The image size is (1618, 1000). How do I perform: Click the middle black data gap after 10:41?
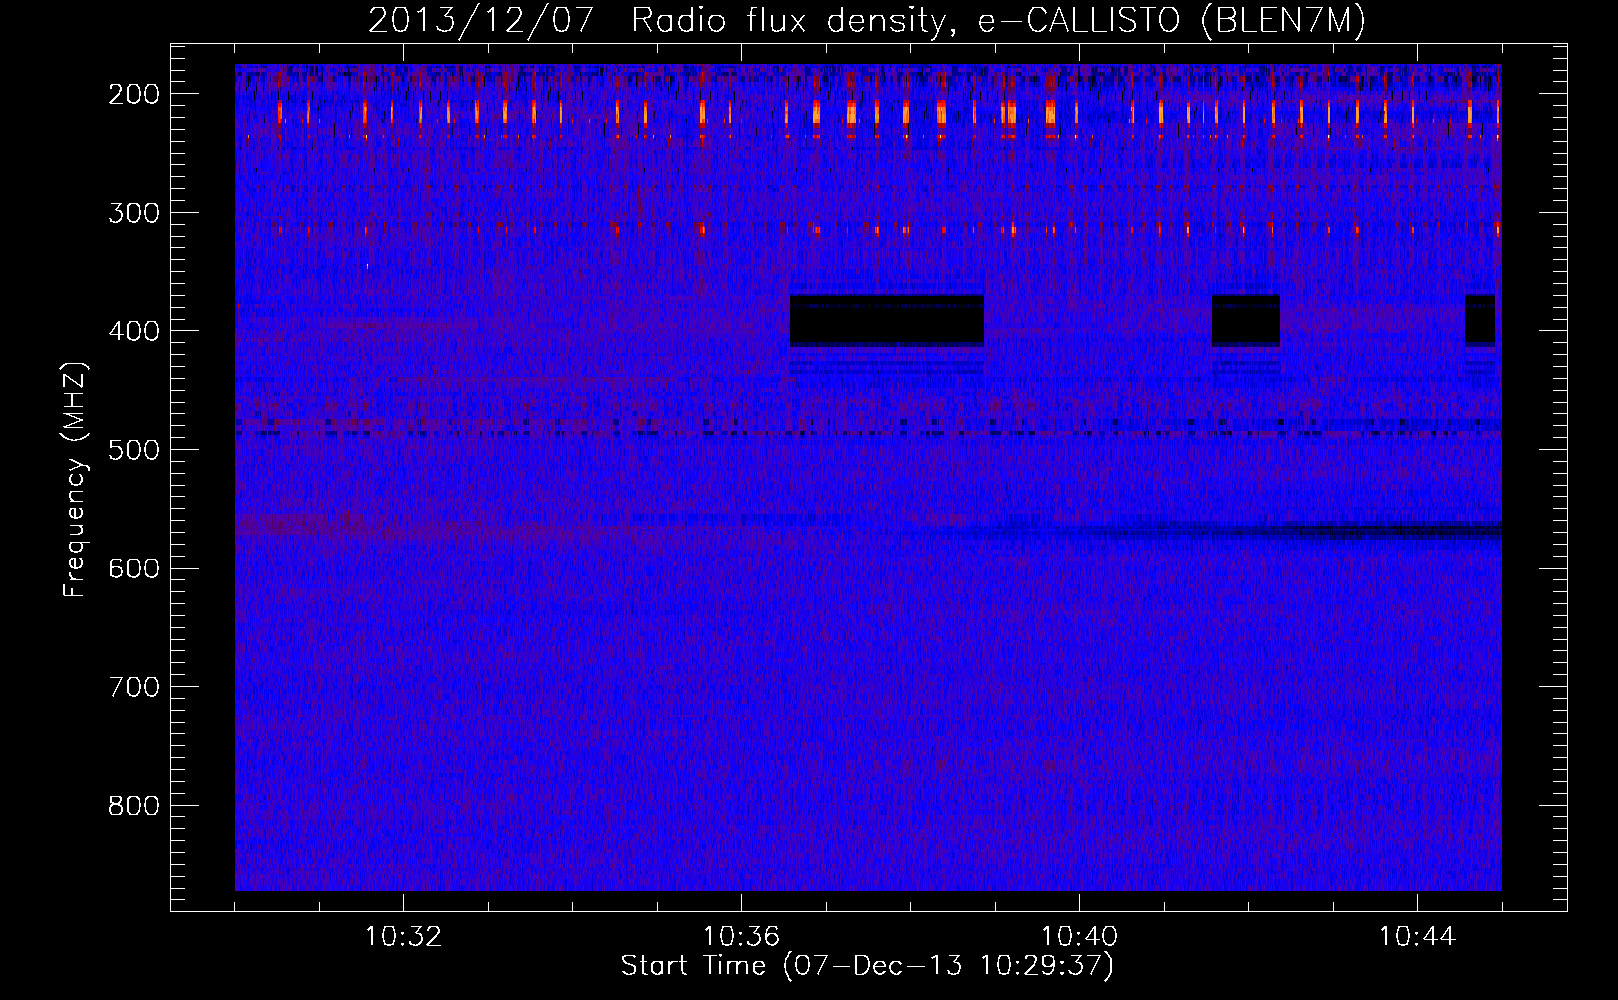coord(1246,320)
